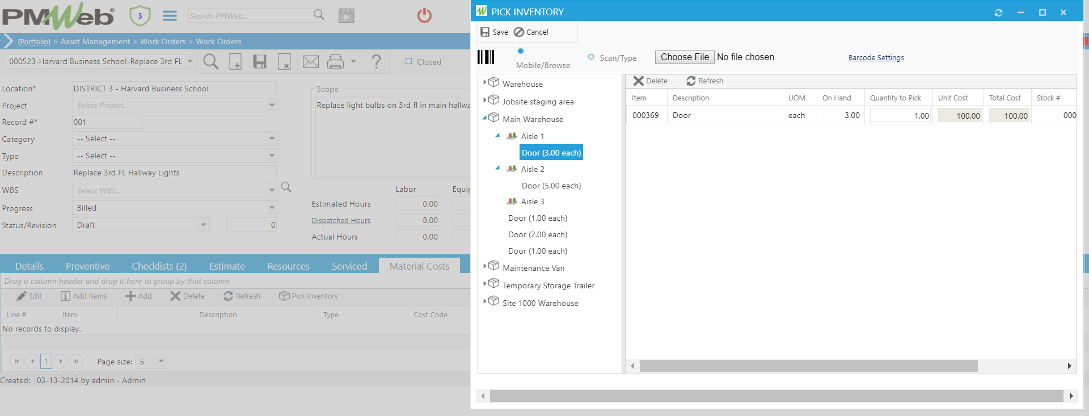Click Delete X icon in Pick Inventory grid
This screenshot has width=1089, height=416.
click(x=638, y=81)
